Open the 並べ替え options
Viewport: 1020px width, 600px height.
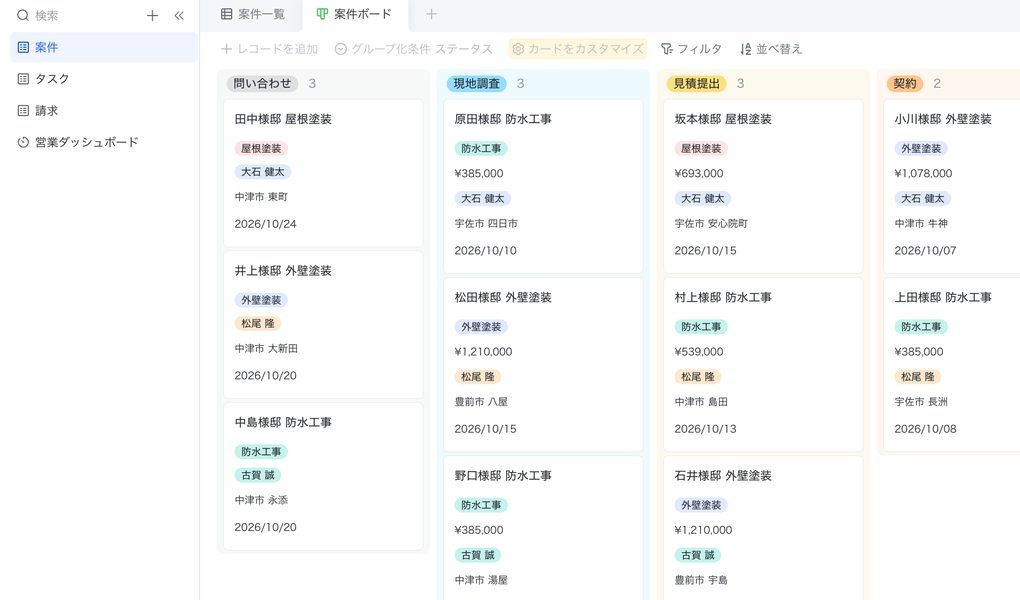772,49
